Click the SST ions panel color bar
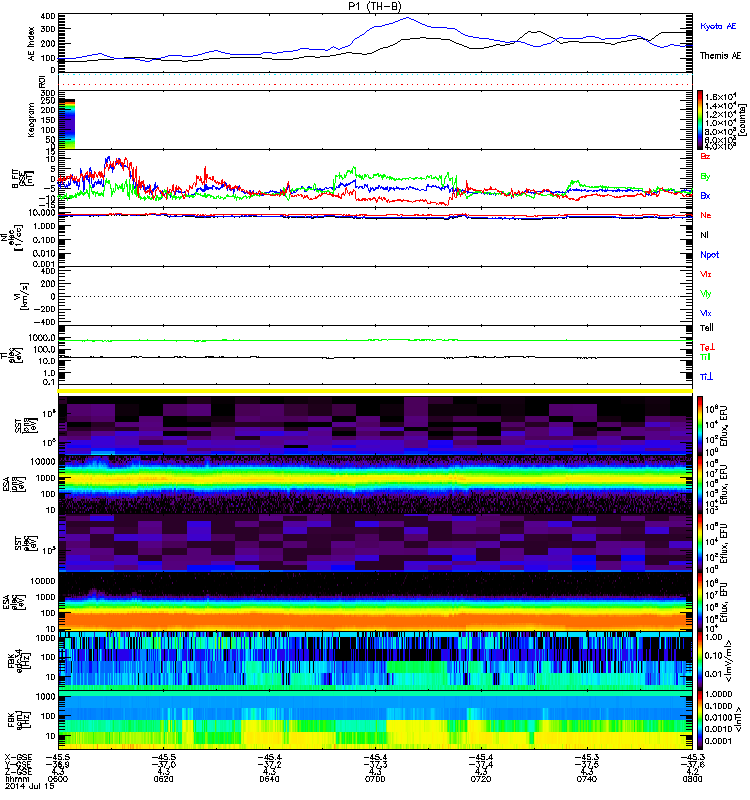This screenshot has width=750, height=800. [700, 426]
